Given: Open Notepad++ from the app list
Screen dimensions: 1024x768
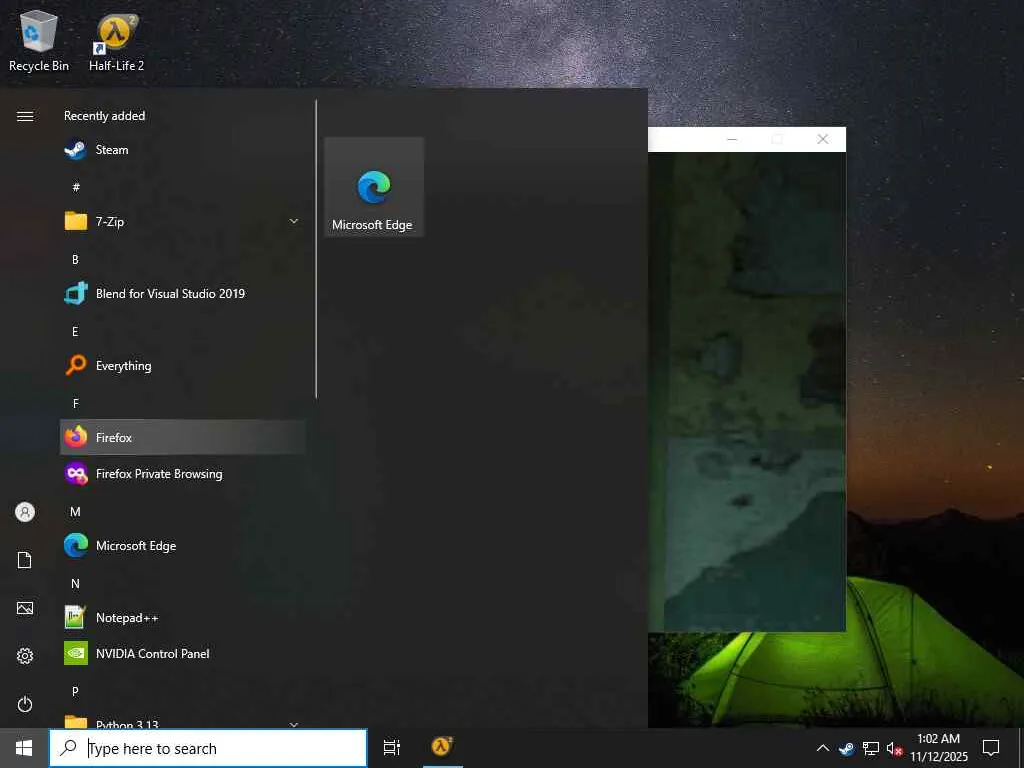Looking at the screenshot, I should 182,617.
